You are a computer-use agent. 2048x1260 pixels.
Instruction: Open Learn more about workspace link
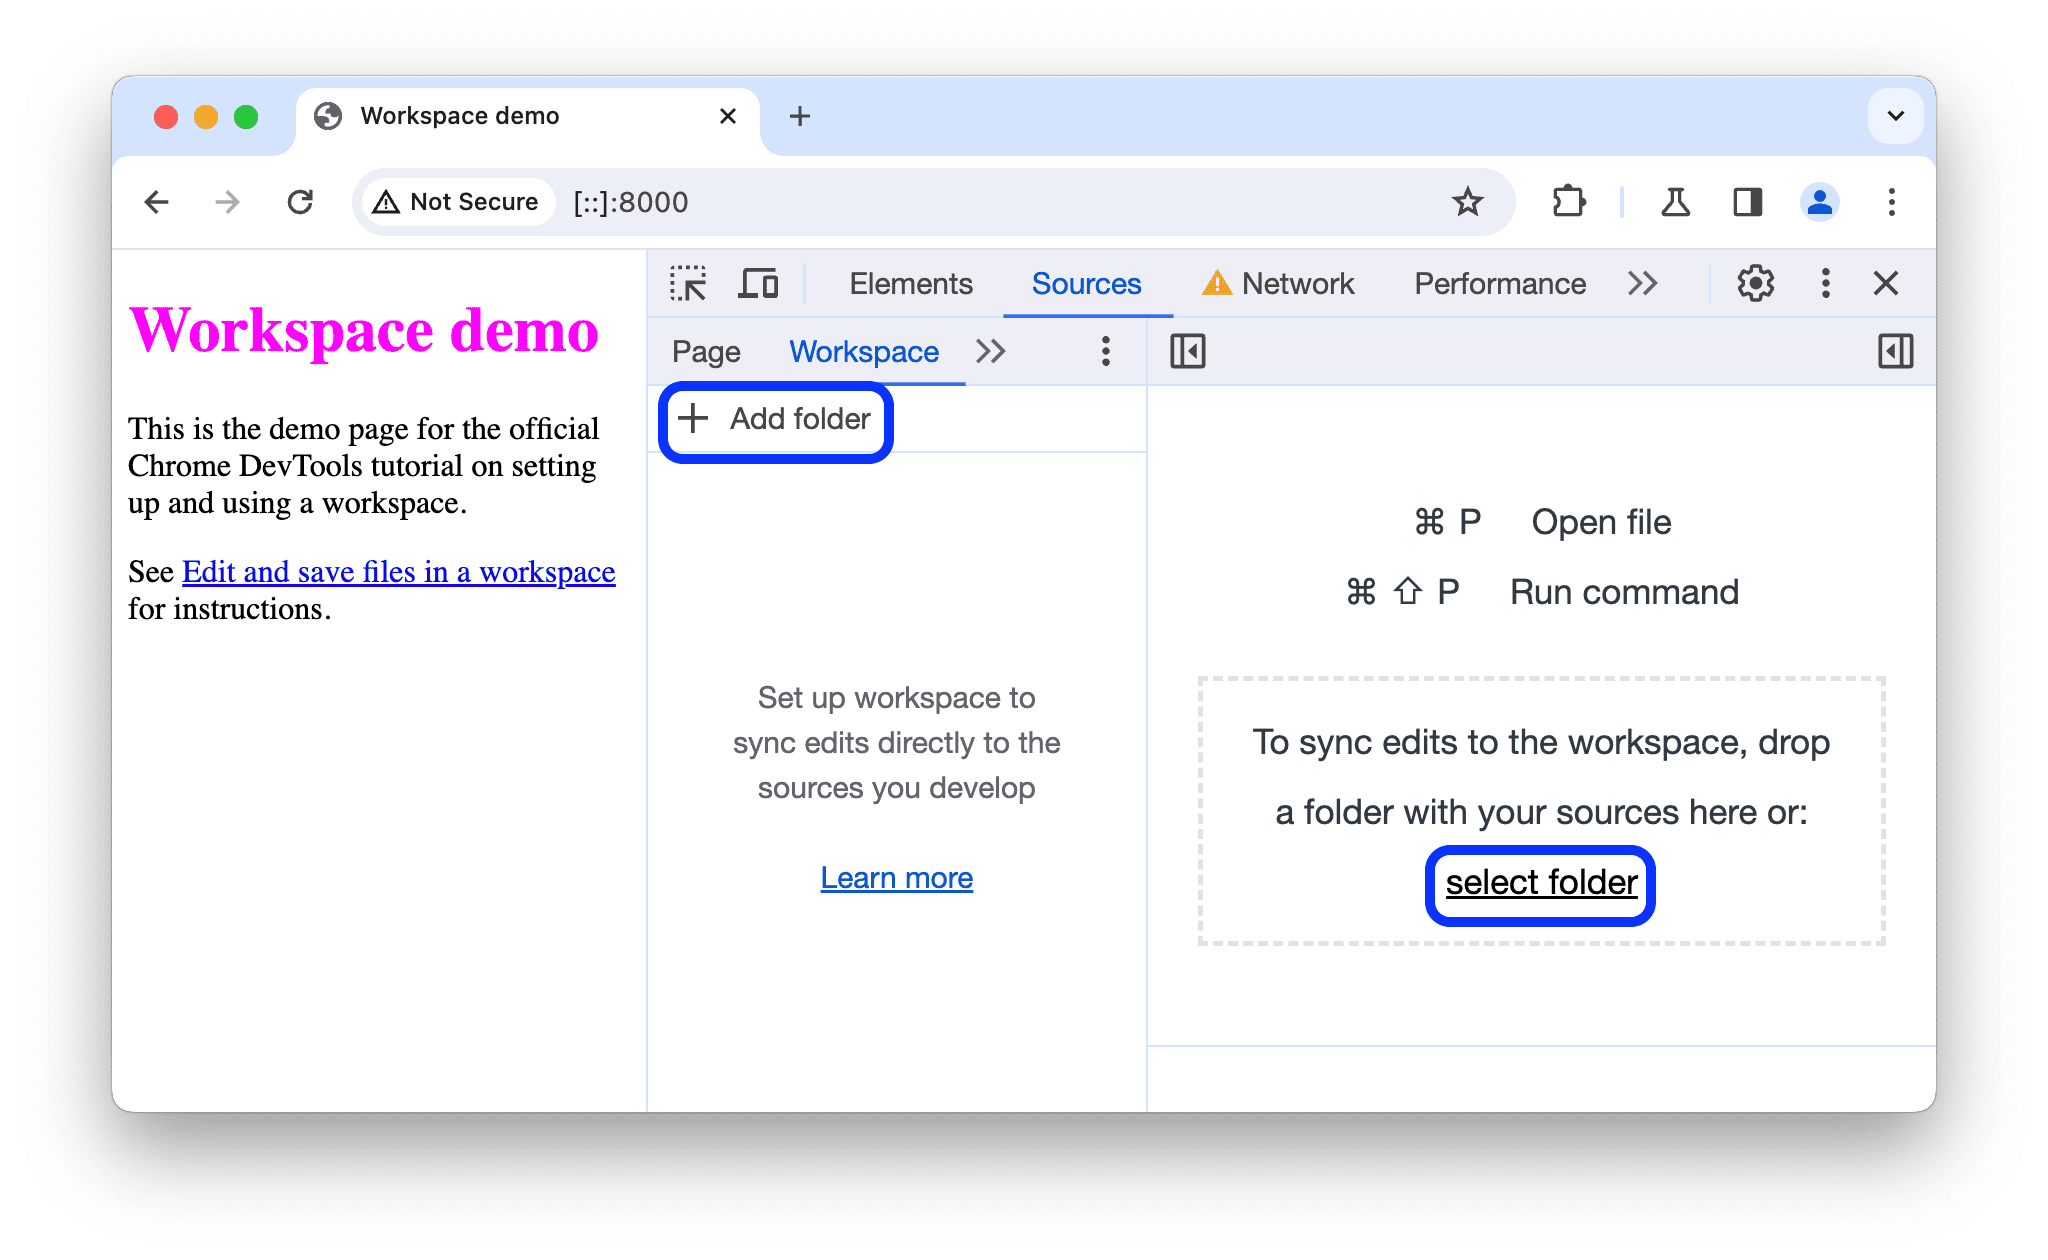(x=897, y=877)
